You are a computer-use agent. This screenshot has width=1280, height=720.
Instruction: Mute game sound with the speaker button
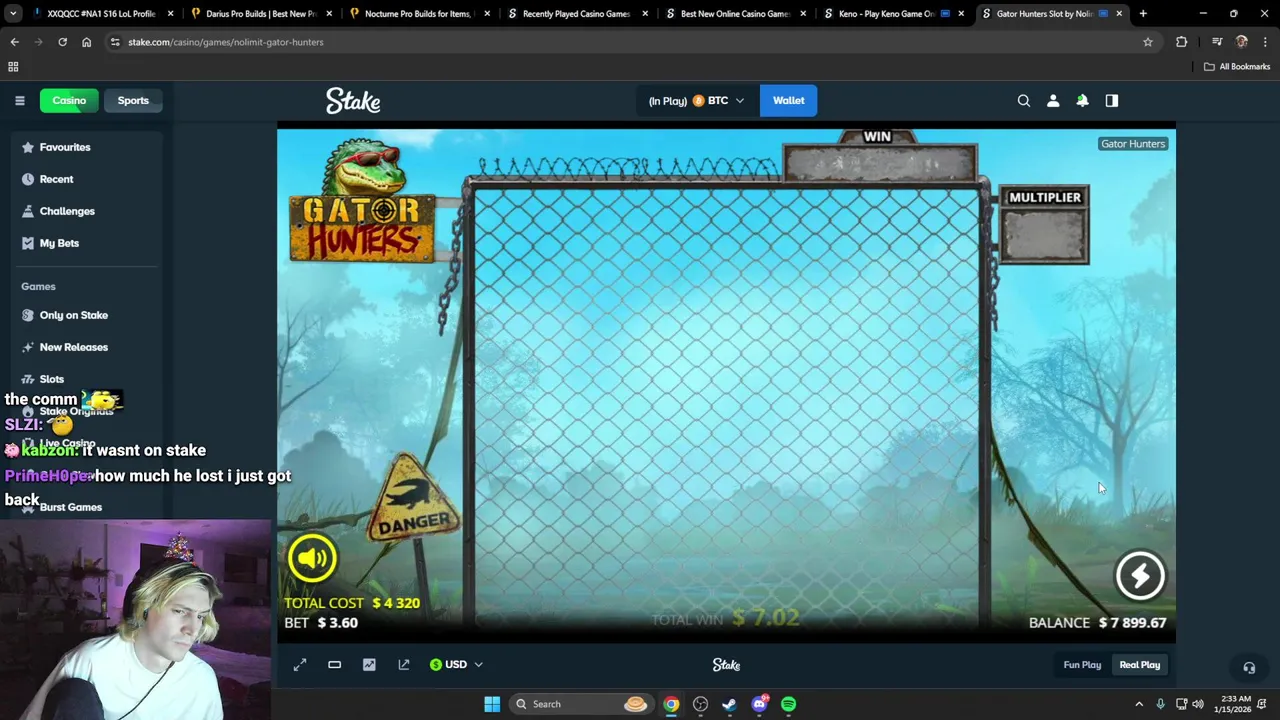312,558
